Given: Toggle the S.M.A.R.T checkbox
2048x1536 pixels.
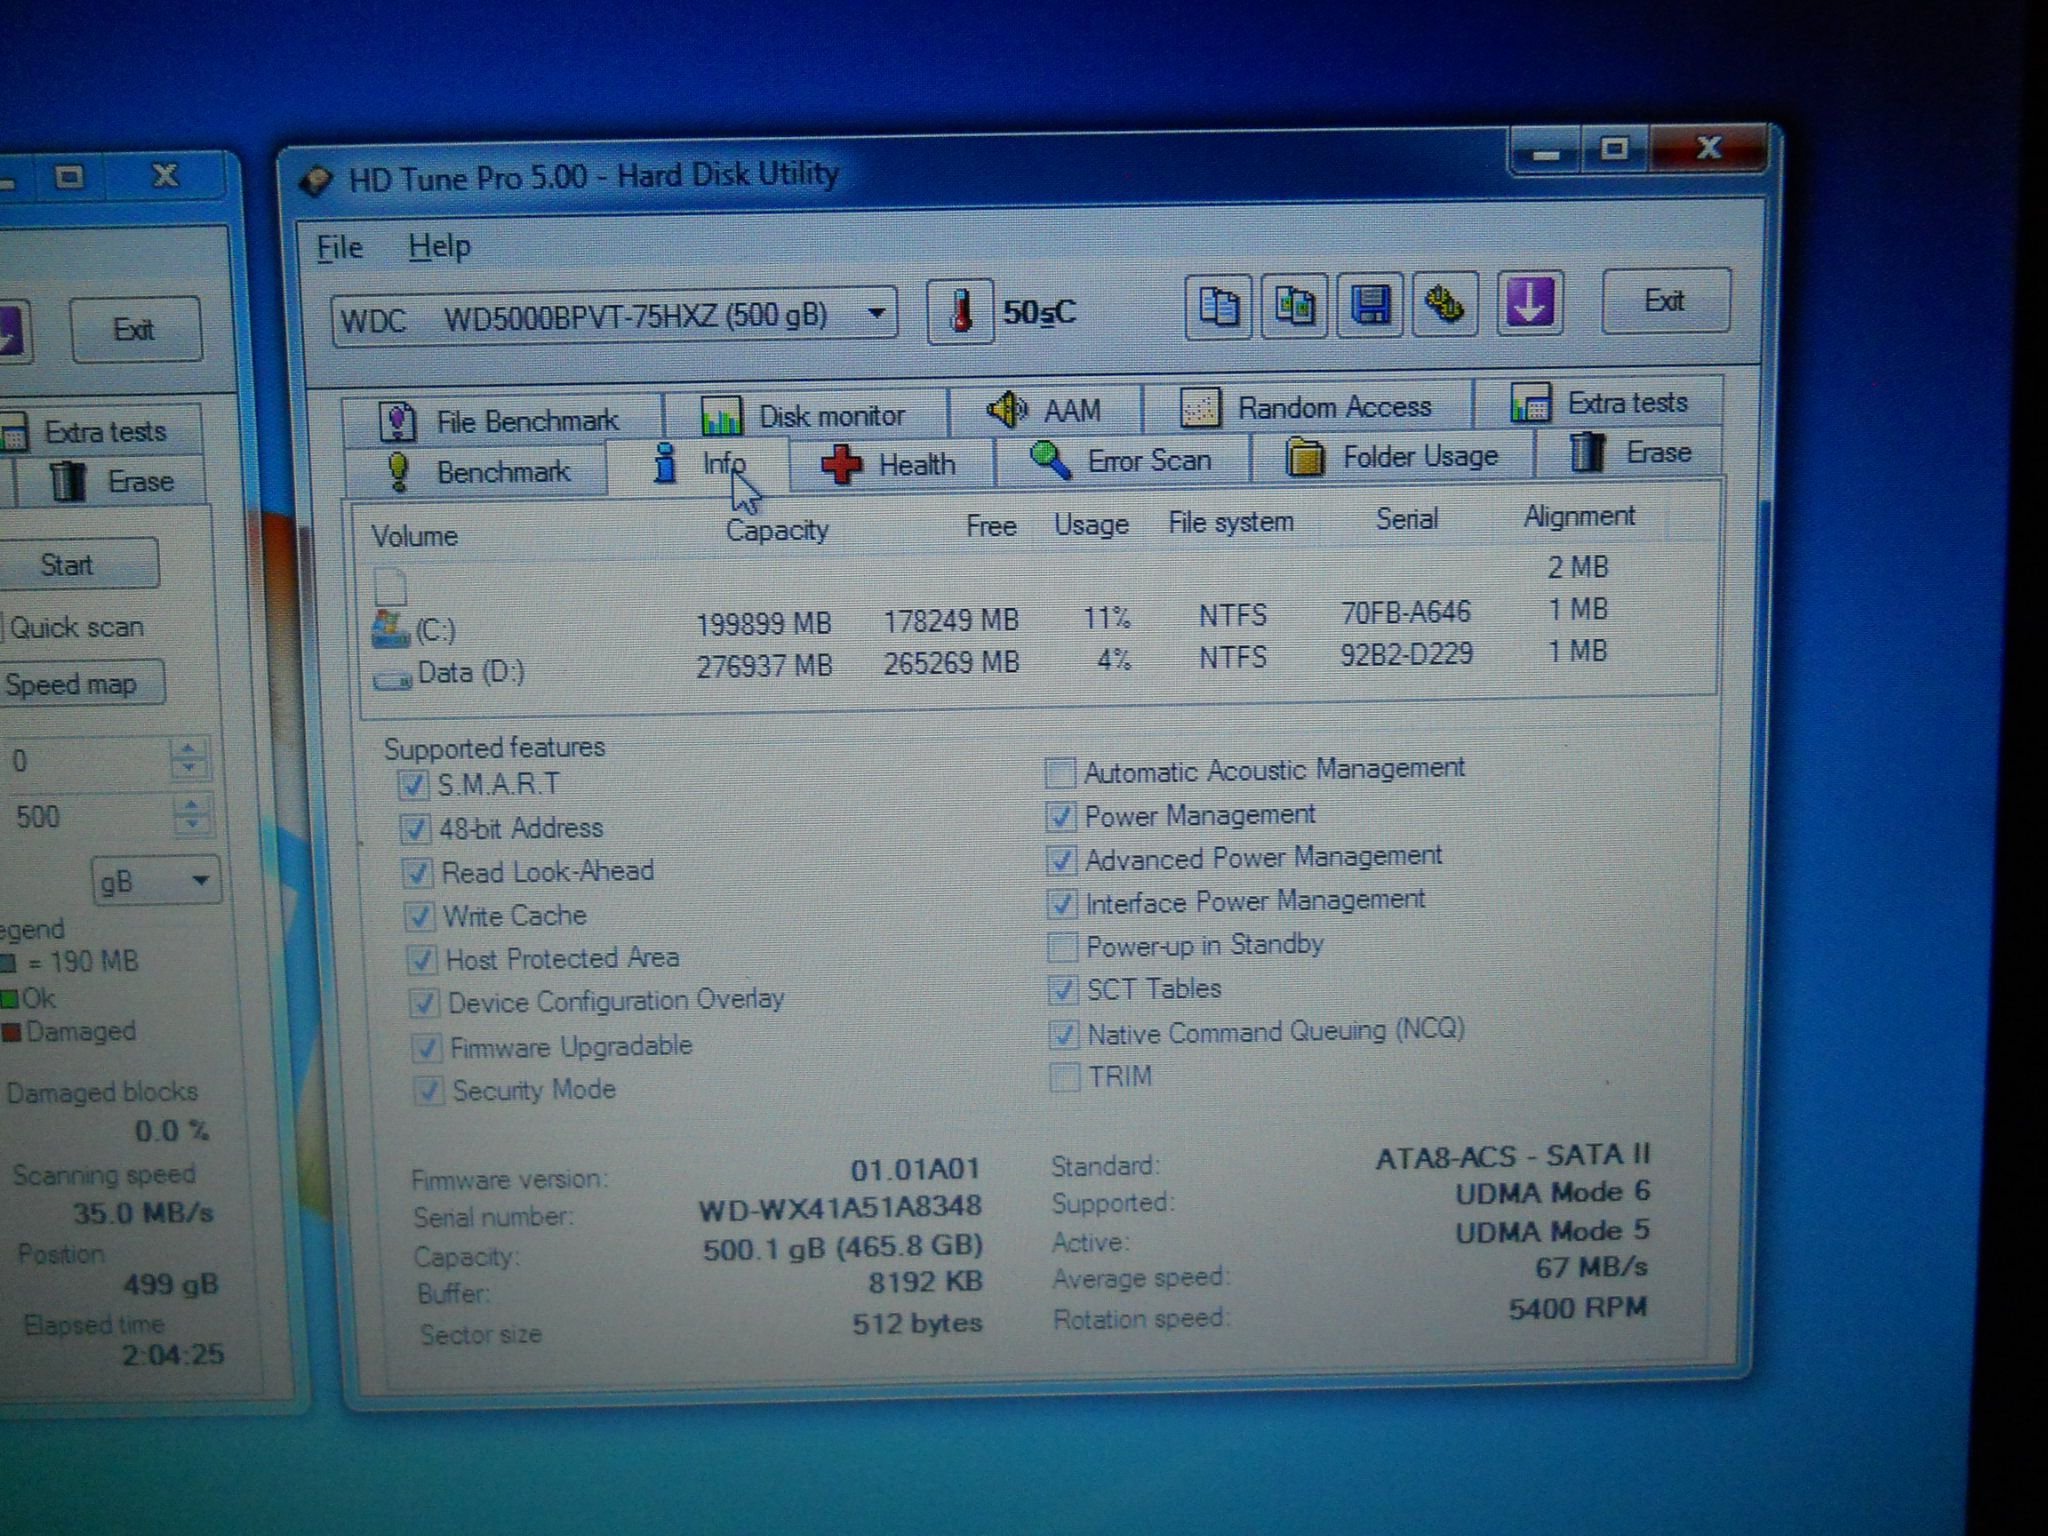Looking at the screenshot, I should pyautogui.click(x=413, y=785).
